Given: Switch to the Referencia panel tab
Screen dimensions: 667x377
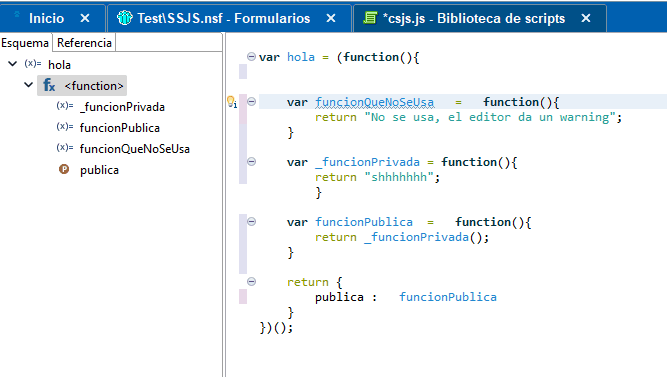Looking at the screenshot, I should (x=84, y=43).
